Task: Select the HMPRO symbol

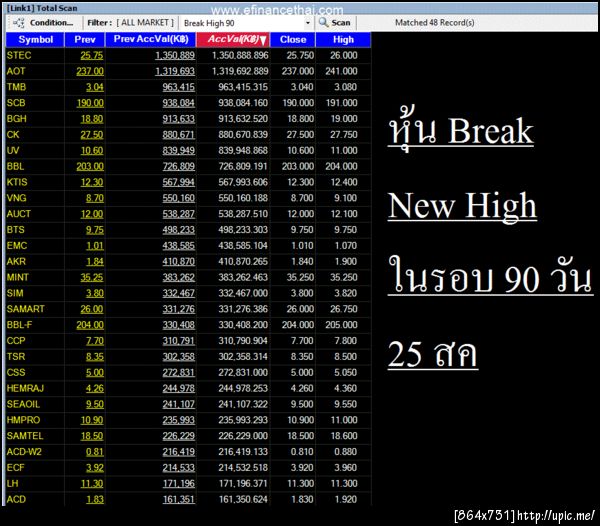Action: pos(23,420)
